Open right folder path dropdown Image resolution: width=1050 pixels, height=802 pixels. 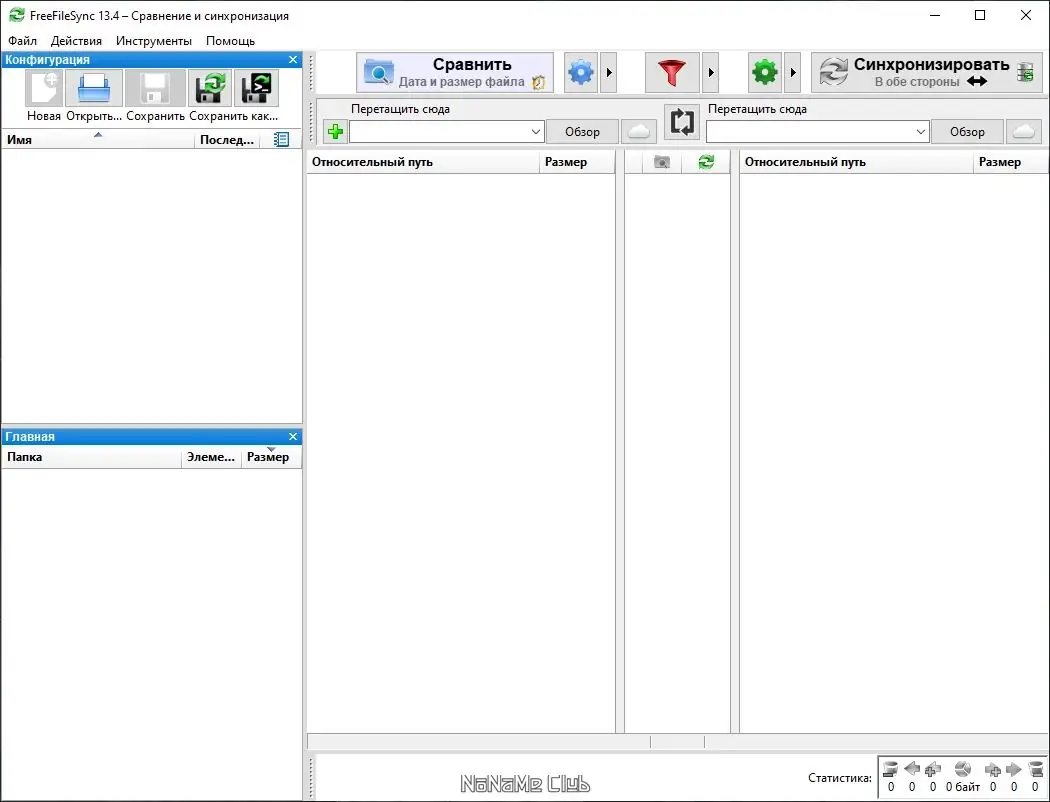pyautogui.click(x=921, y=132)
